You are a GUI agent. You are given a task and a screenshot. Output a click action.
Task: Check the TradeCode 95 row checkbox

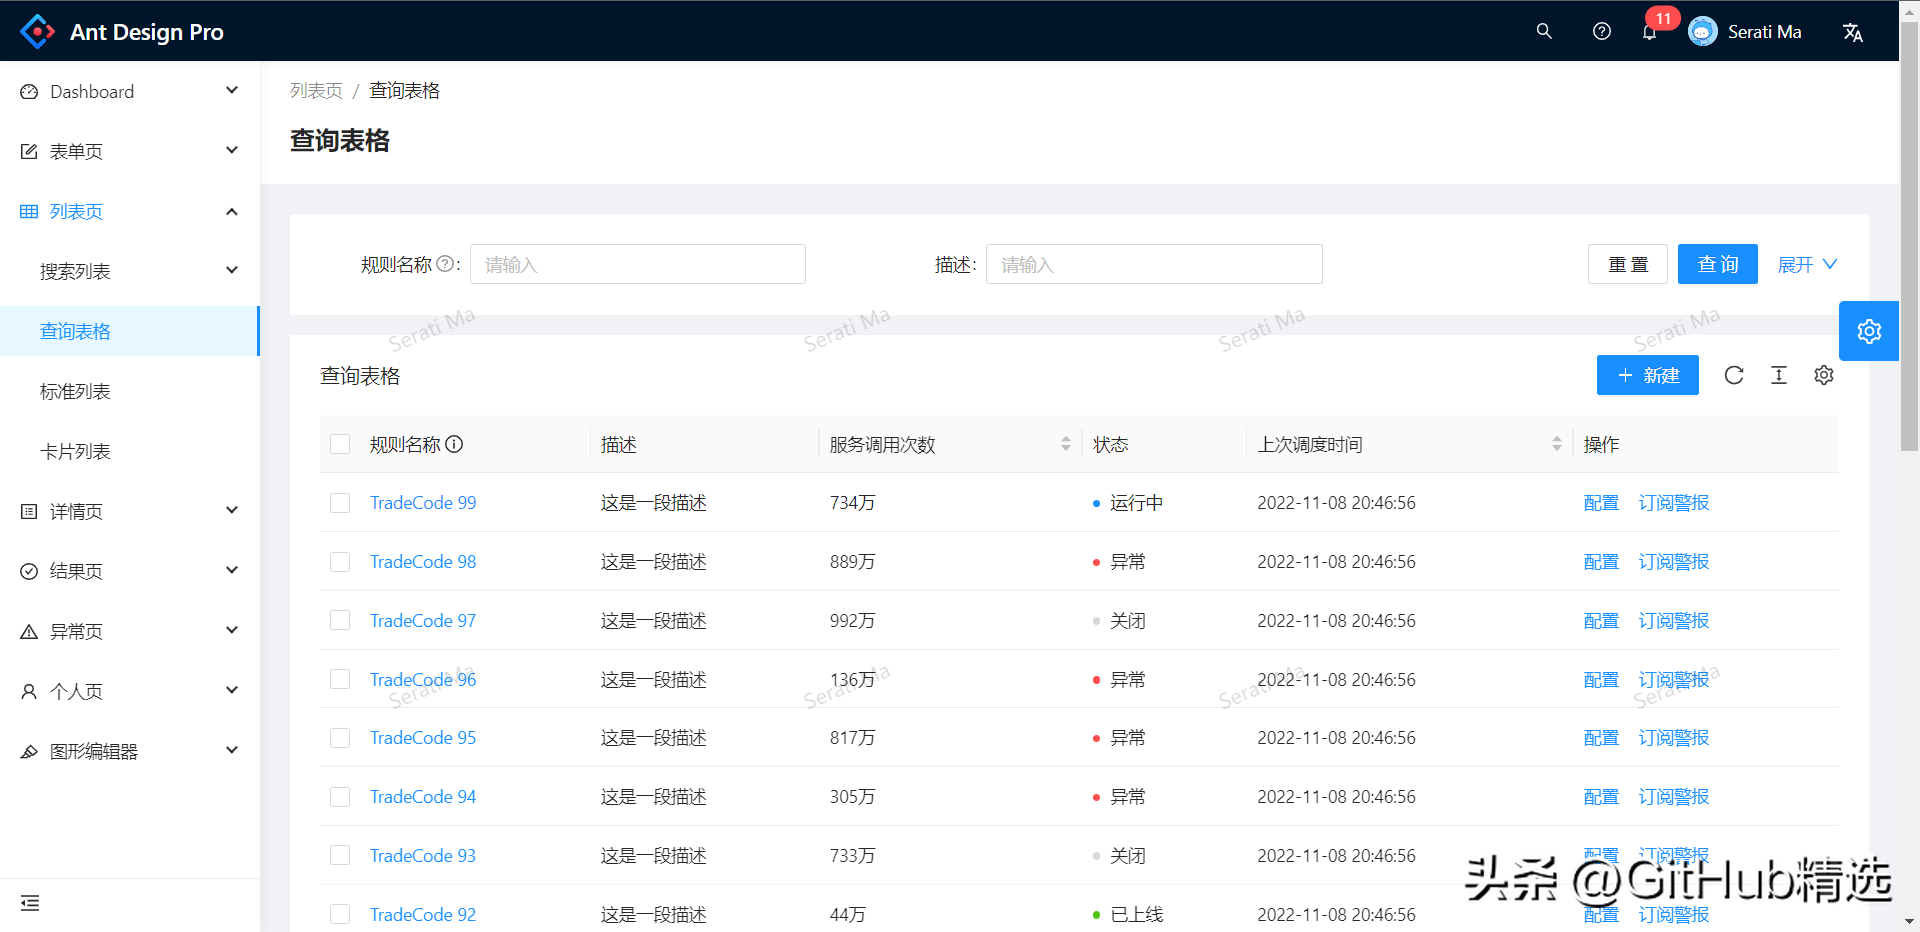(339, 737)
